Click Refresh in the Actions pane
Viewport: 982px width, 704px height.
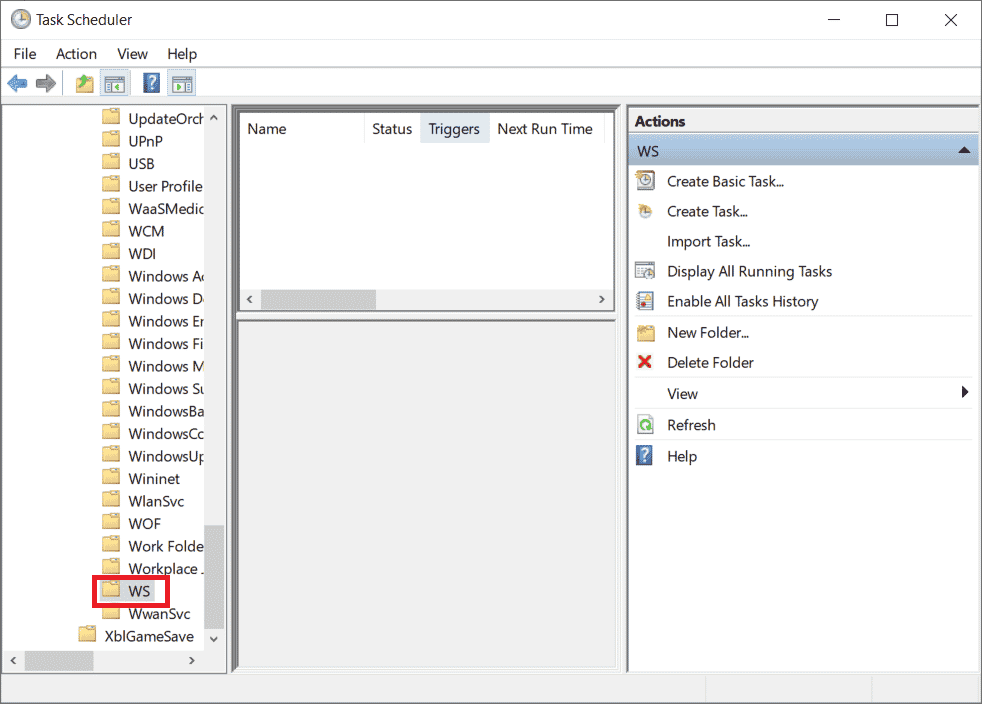pyautogui.click(x=691, y=425)
